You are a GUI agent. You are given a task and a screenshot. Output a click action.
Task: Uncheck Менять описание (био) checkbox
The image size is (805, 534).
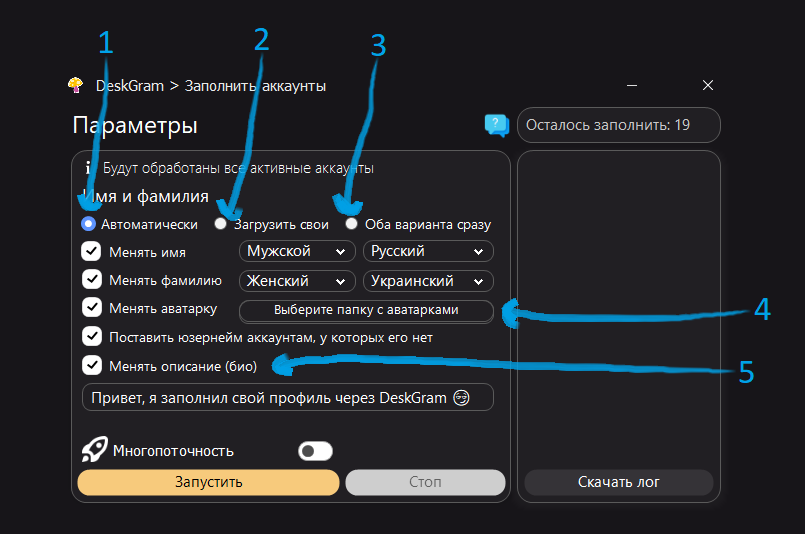[x=92, y=365]
